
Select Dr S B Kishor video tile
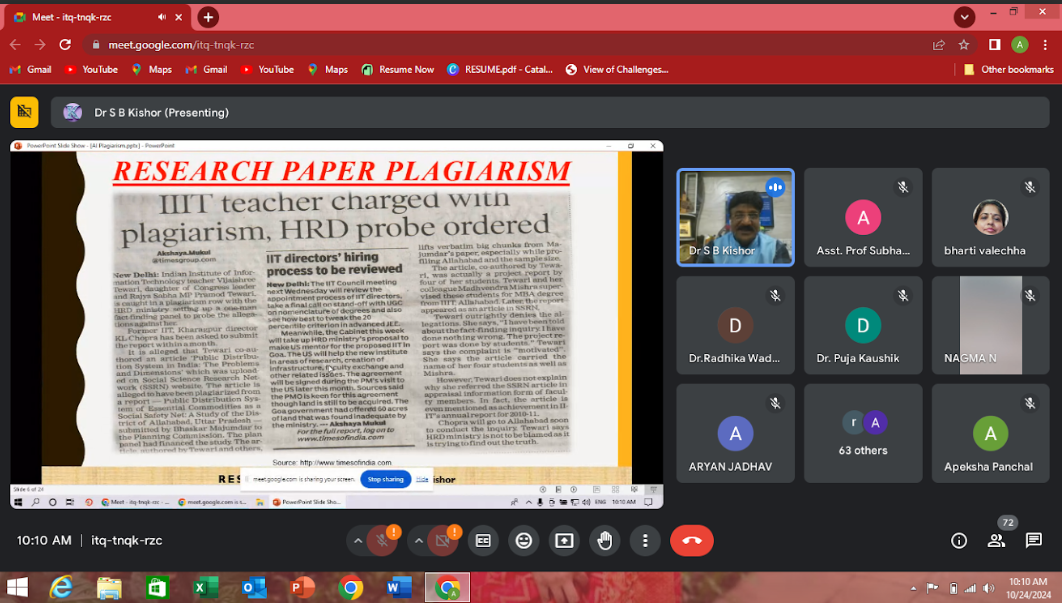point(735,217)
